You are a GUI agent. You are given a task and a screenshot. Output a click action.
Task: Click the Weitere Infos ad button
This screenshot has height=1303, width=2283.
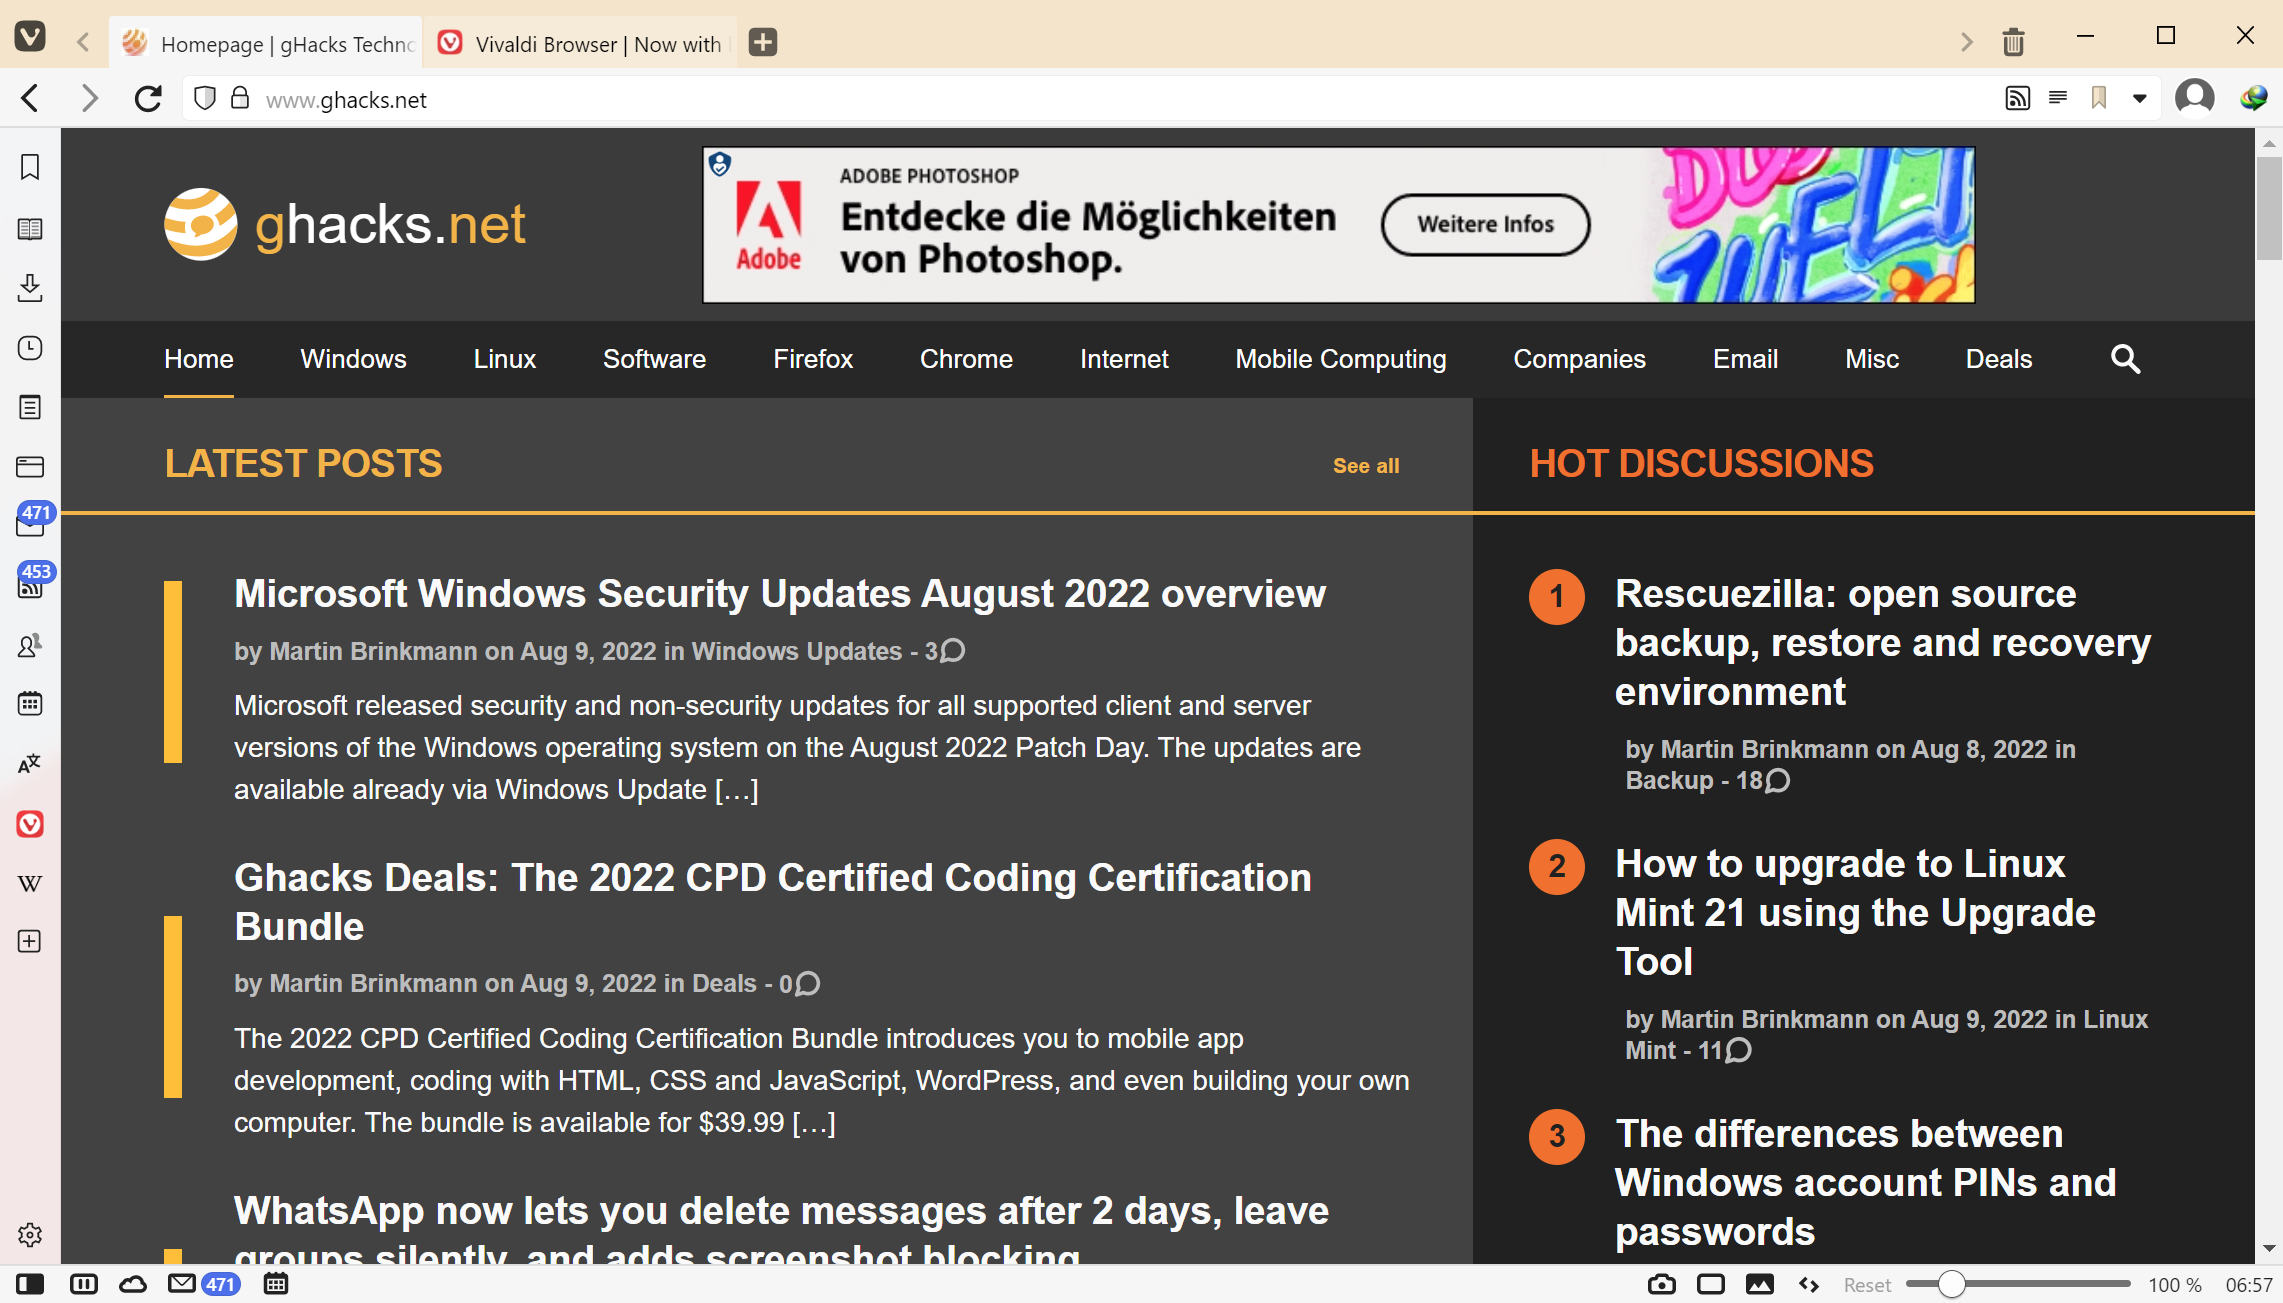1485,225
